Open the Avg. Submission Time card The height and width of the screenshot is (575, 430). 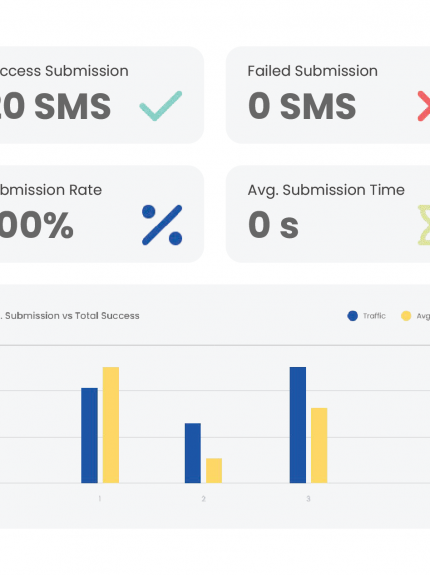(328, 214)
